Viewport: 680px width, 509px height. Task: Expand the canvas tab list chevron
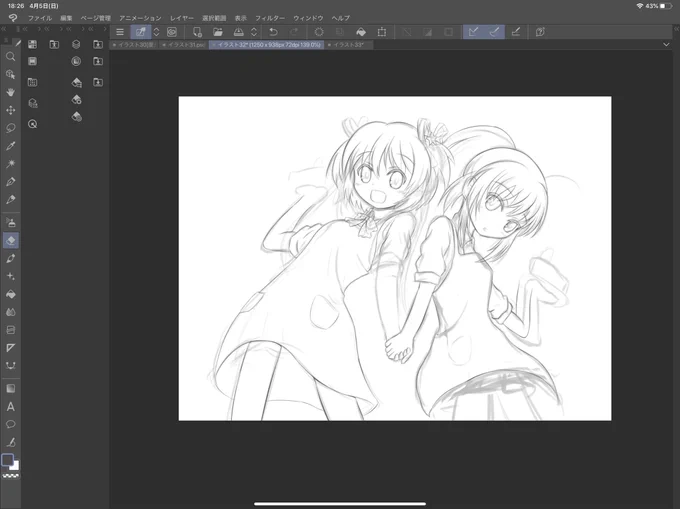(x=666, y=45)
